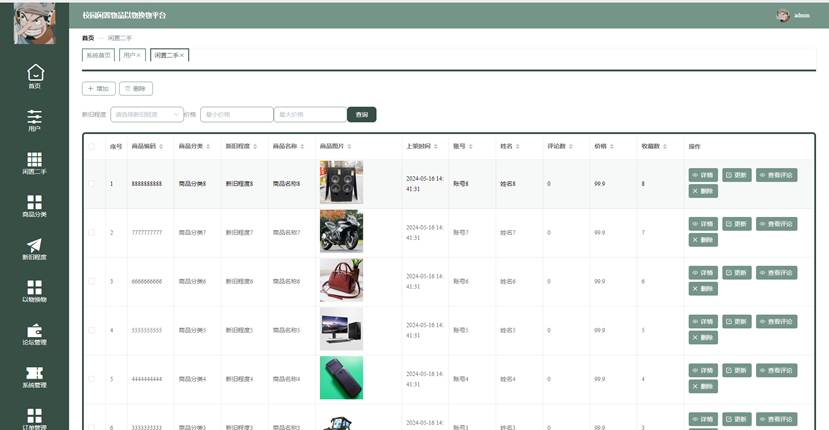Image resolution: width=829 pixels, height=430 pixels.
Task: Check the checkbox for row 2
Action: tap(92, 232)
